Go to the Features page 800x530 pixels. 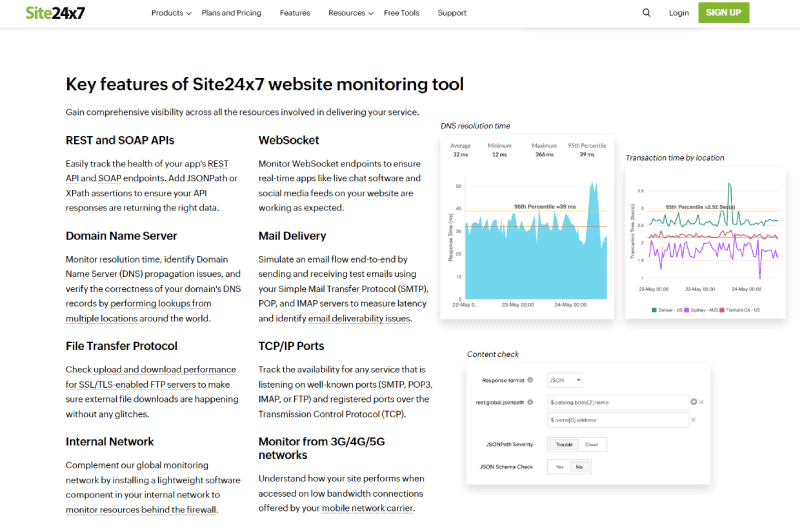[x=295, y=13]
